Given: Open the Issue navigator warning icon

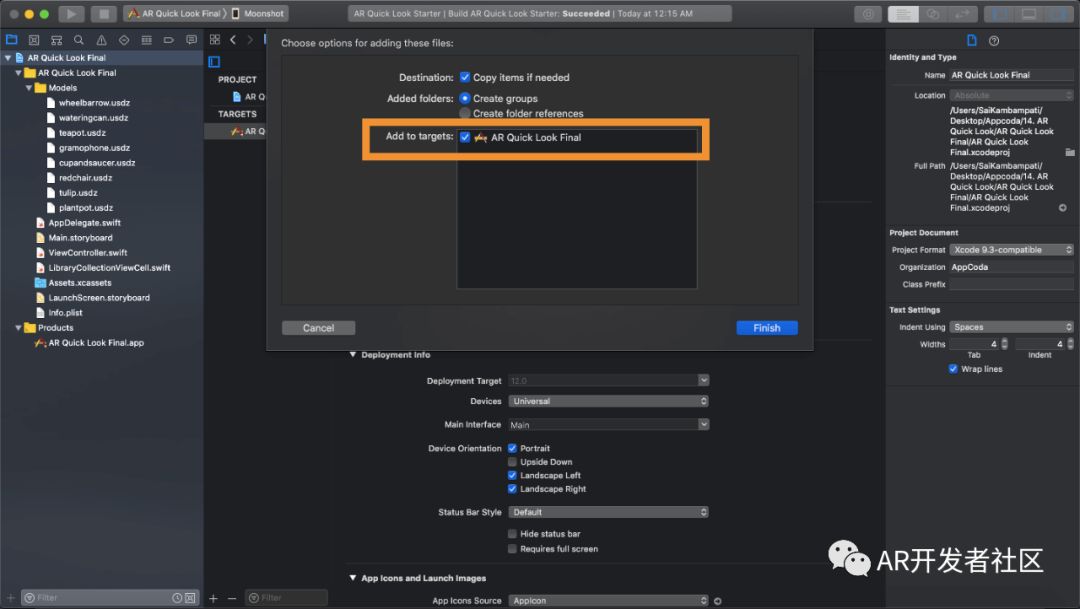Looking at the screenshot, I should point(101,40).
